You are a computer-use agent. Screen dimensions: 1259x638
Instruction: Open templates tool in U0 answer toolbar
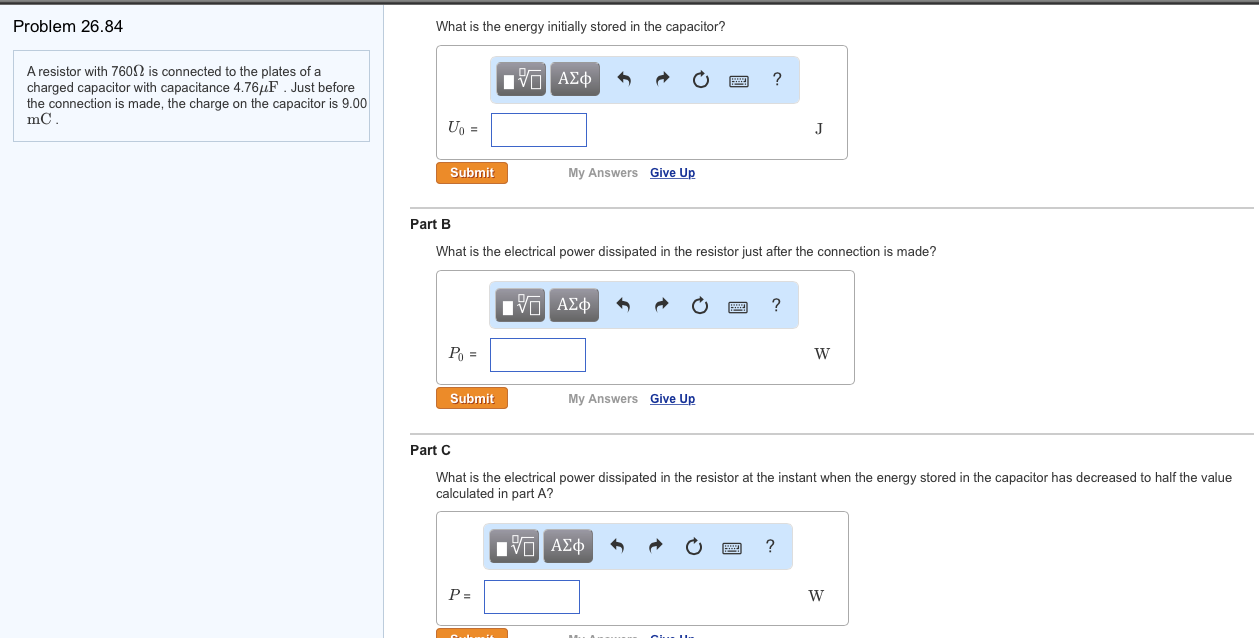[523, 79]
